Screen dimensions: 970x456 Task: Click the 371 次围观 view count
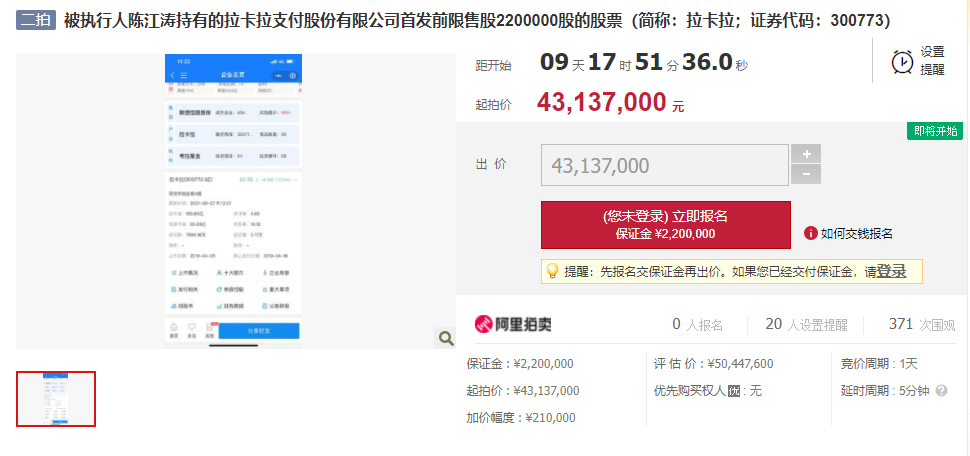tap(922, 324)
